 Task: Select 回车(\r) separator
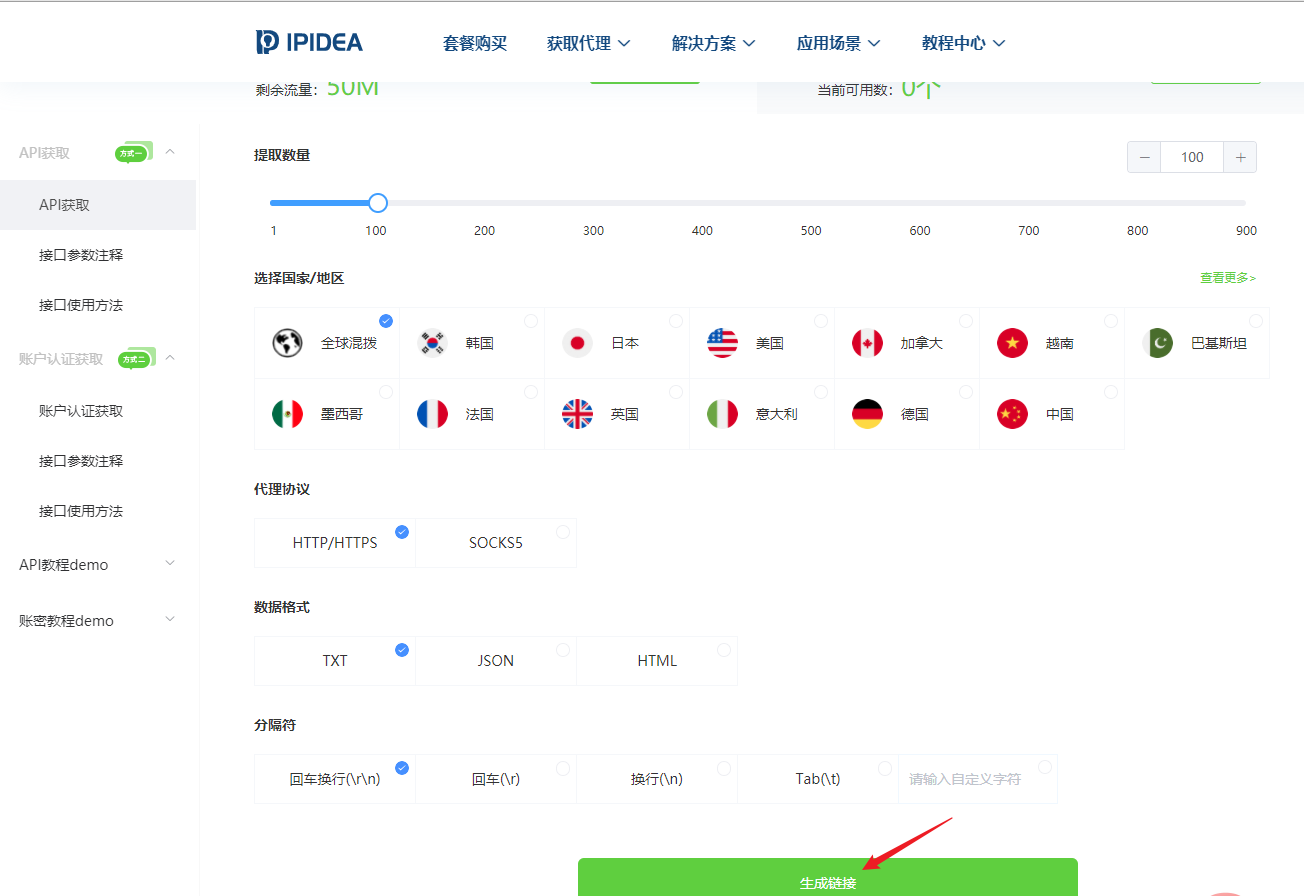[496, 779]
